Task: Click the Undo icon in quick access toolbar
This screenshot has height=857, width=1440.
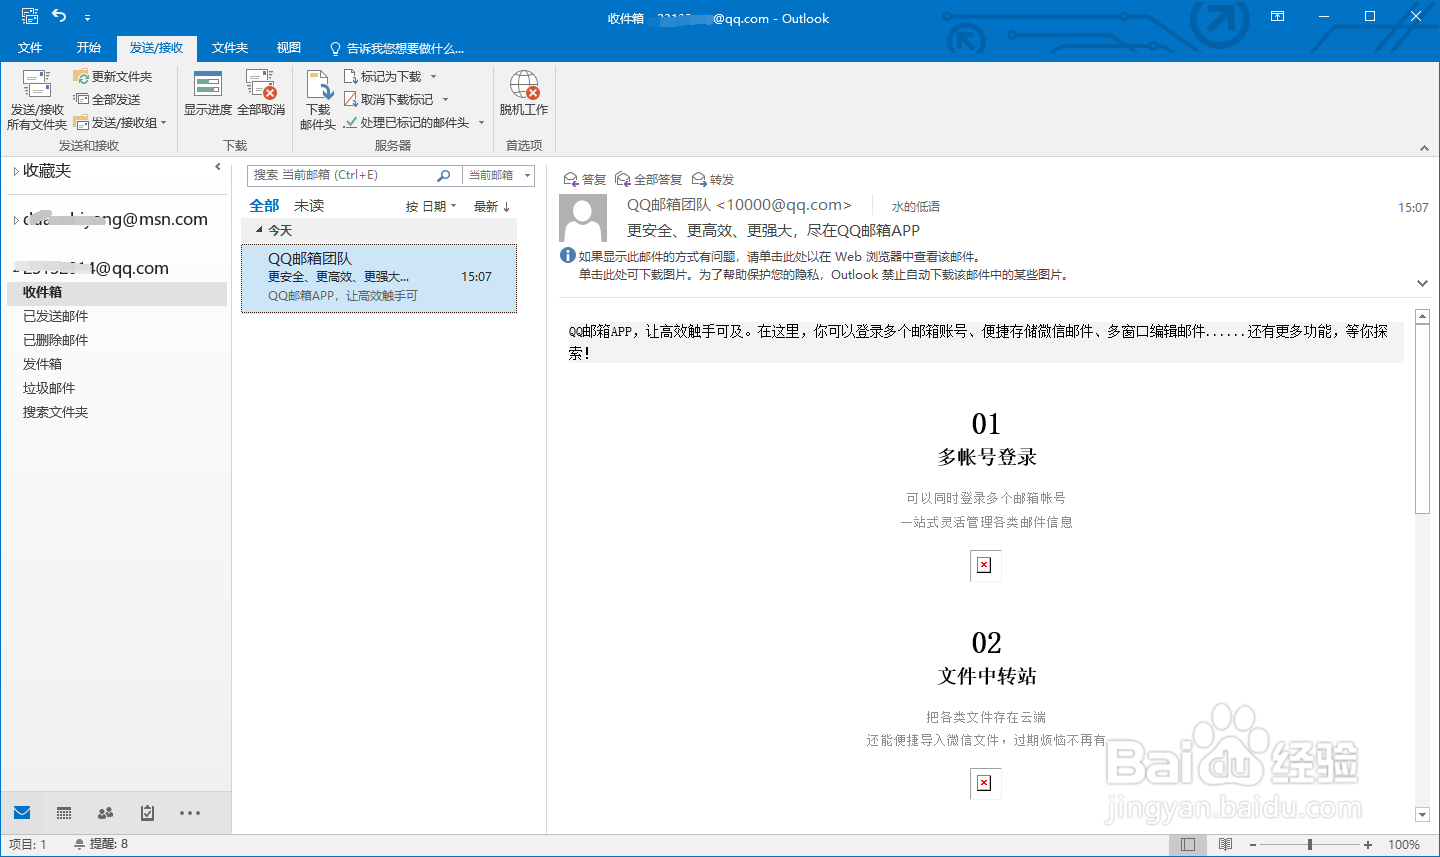Action: click(59, 16)
